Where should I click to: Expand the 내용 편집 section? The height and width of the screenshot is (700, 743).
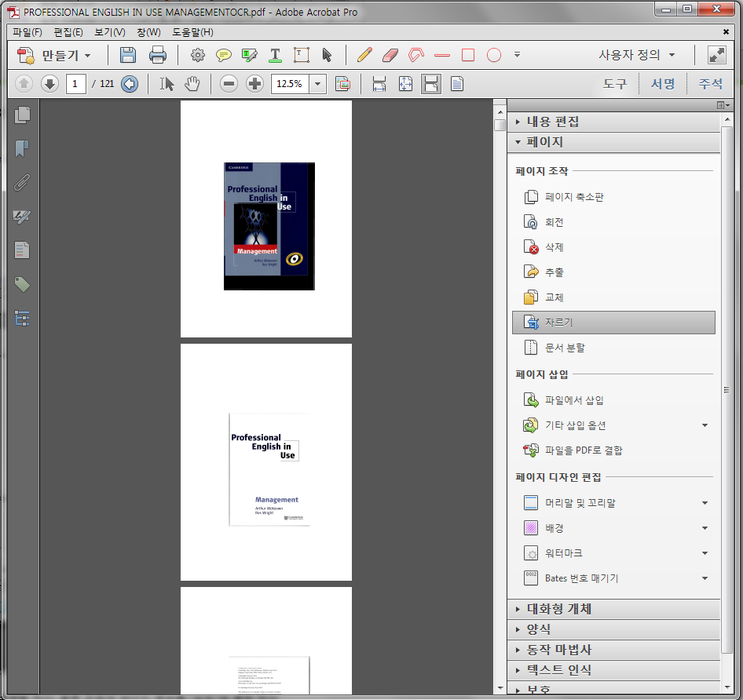(614, 122)
